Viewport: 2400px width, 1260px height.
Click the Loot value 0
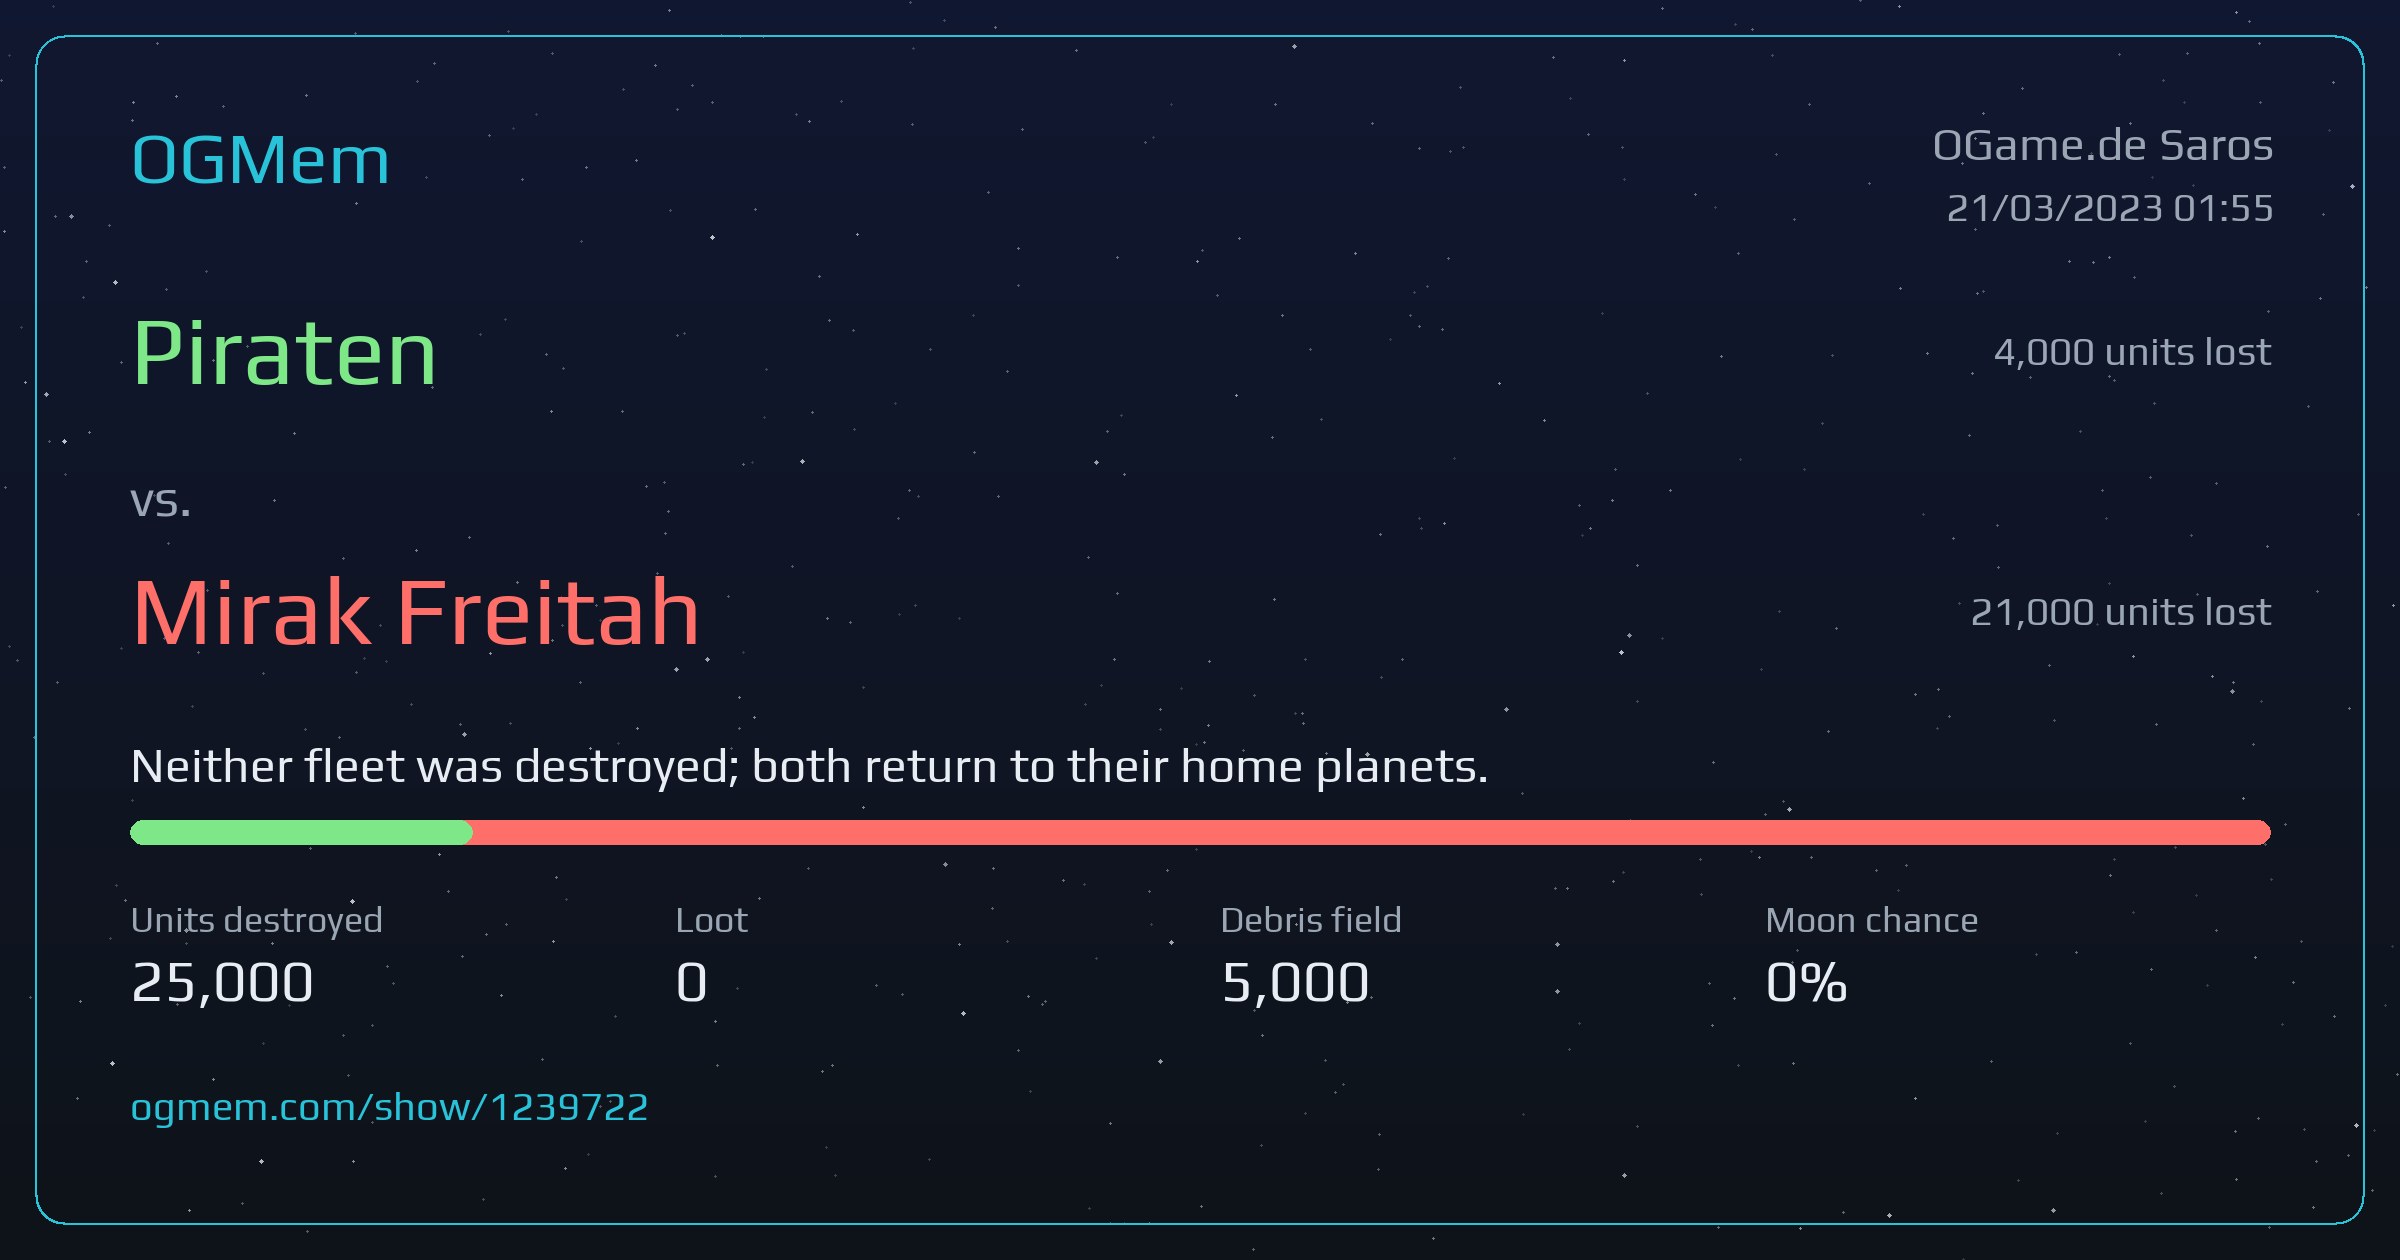coord(691,982)
